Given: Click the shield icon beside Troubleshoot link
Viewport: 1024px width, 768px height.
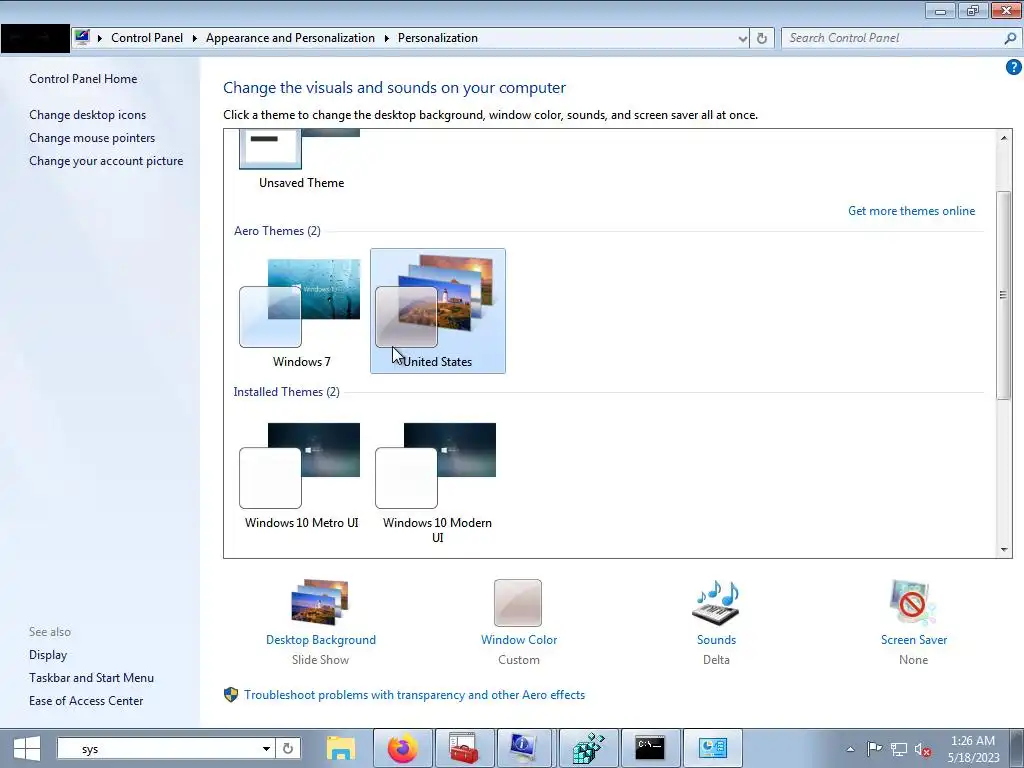Looking at the screenshot, I should coord(231,695).
